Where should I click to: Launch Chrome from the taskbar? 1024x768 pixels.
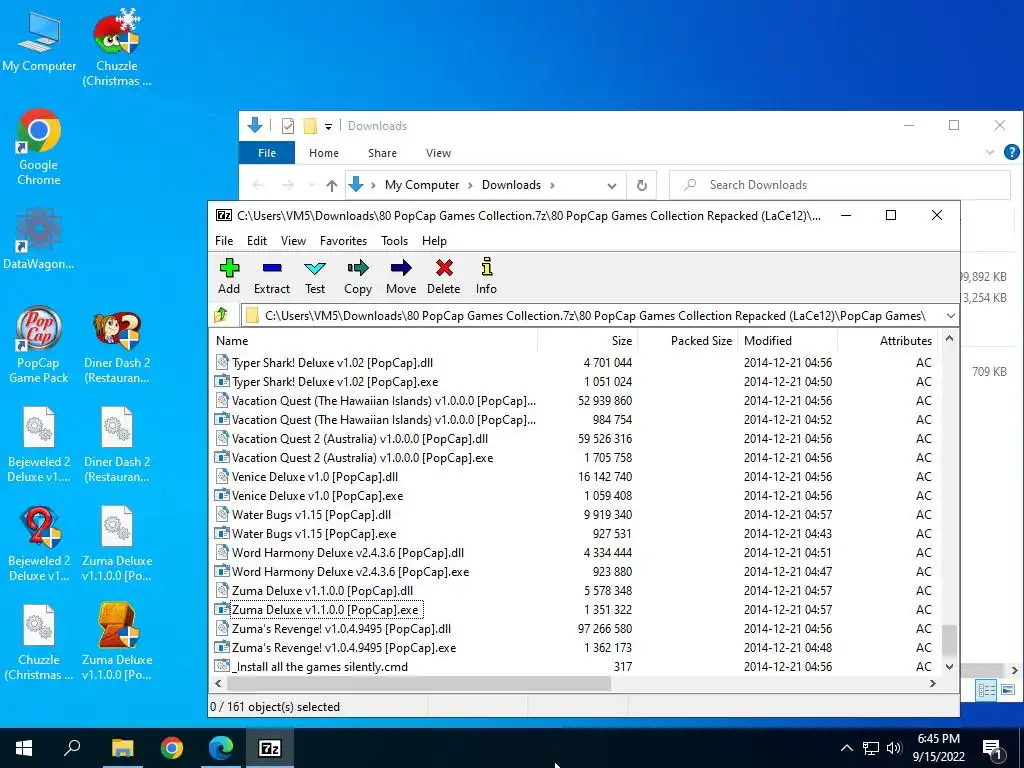172,748
